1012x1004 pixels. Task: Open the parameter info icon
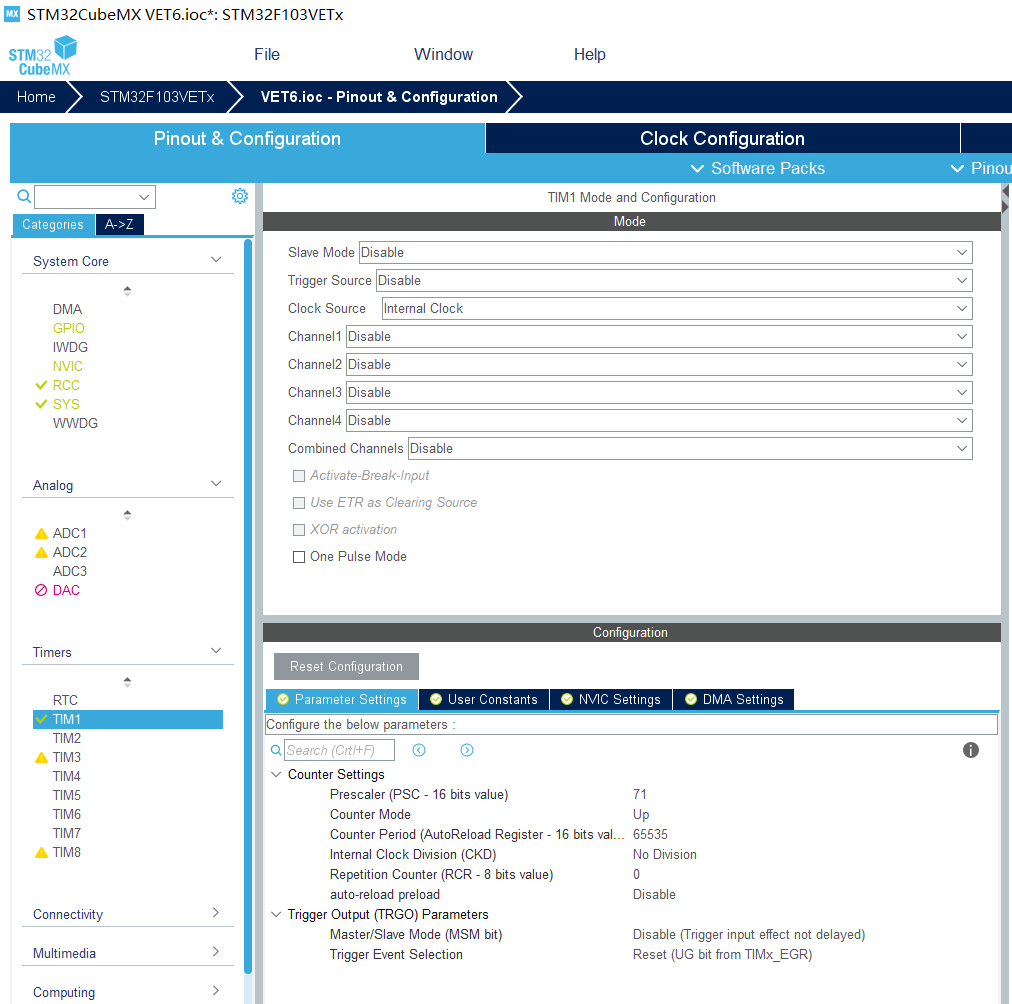click(x=970, y=750)
